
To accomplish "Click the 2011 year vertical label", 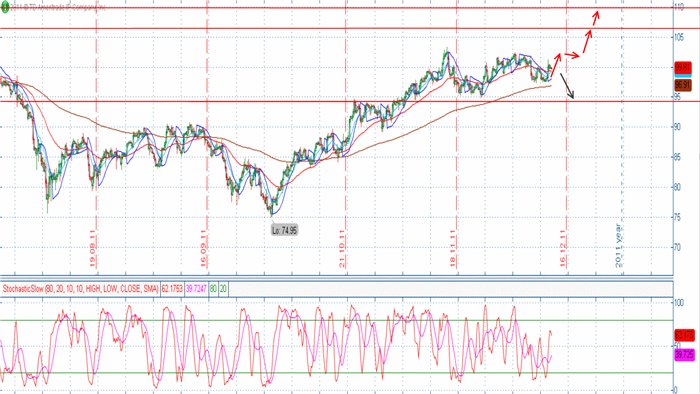I will (619, 246).
